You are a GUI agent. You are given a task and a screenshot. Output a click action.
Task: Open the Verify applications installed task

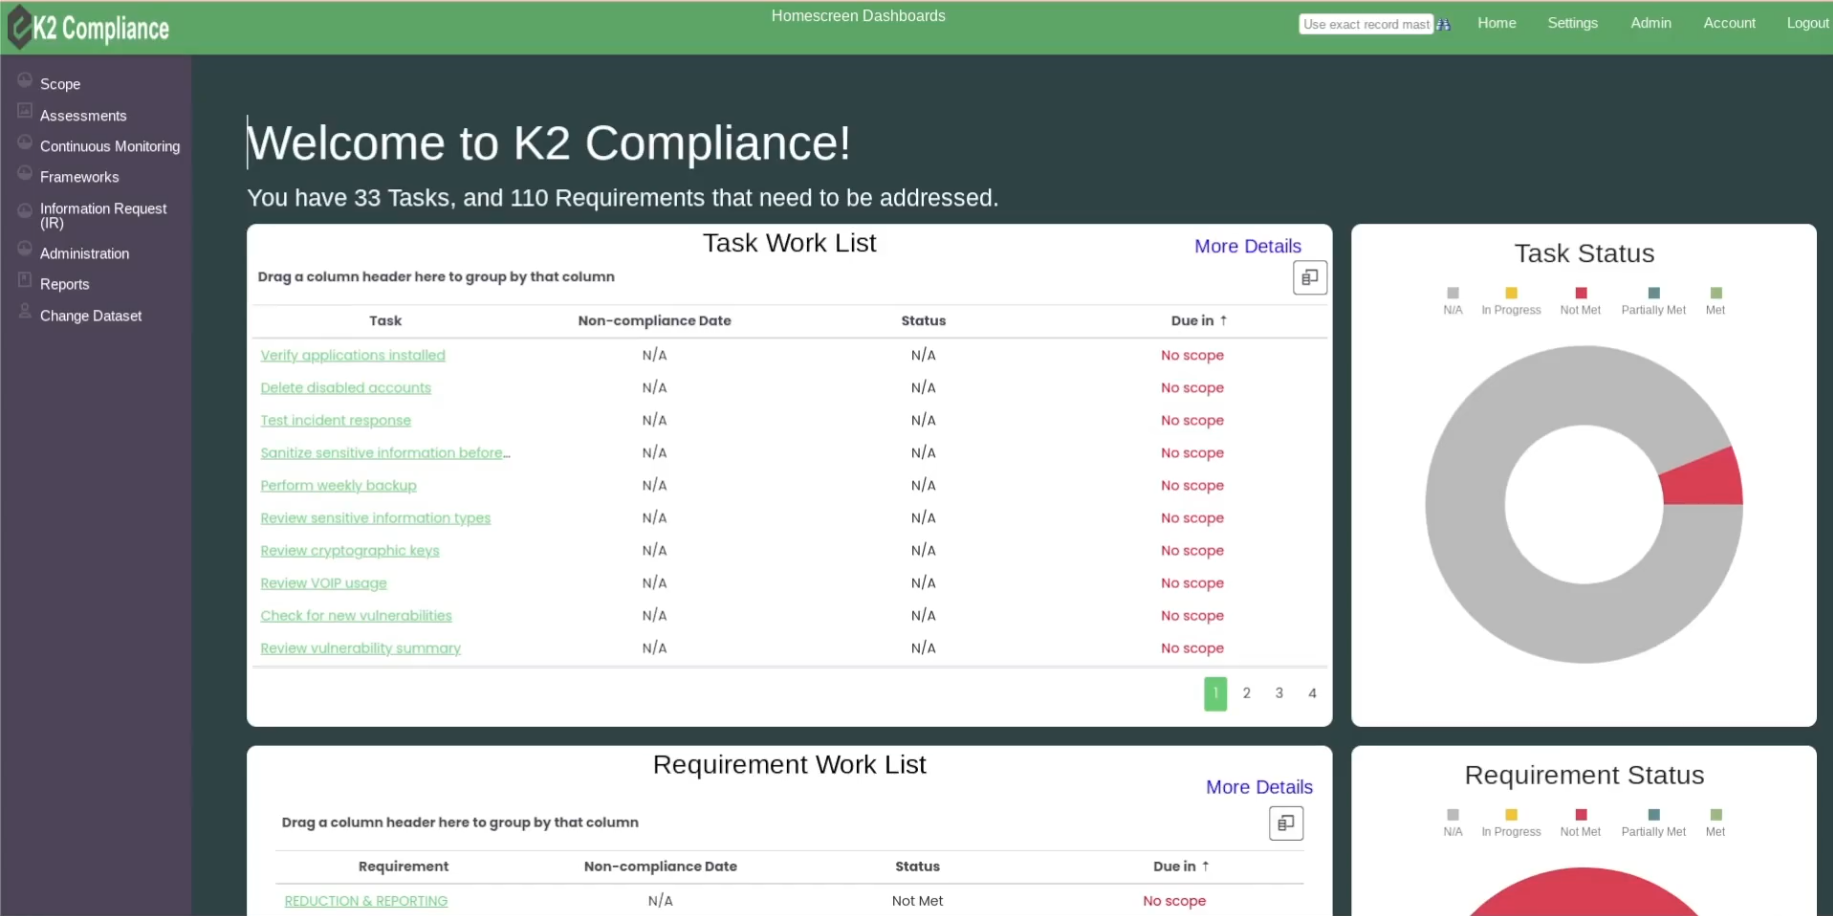352,355
